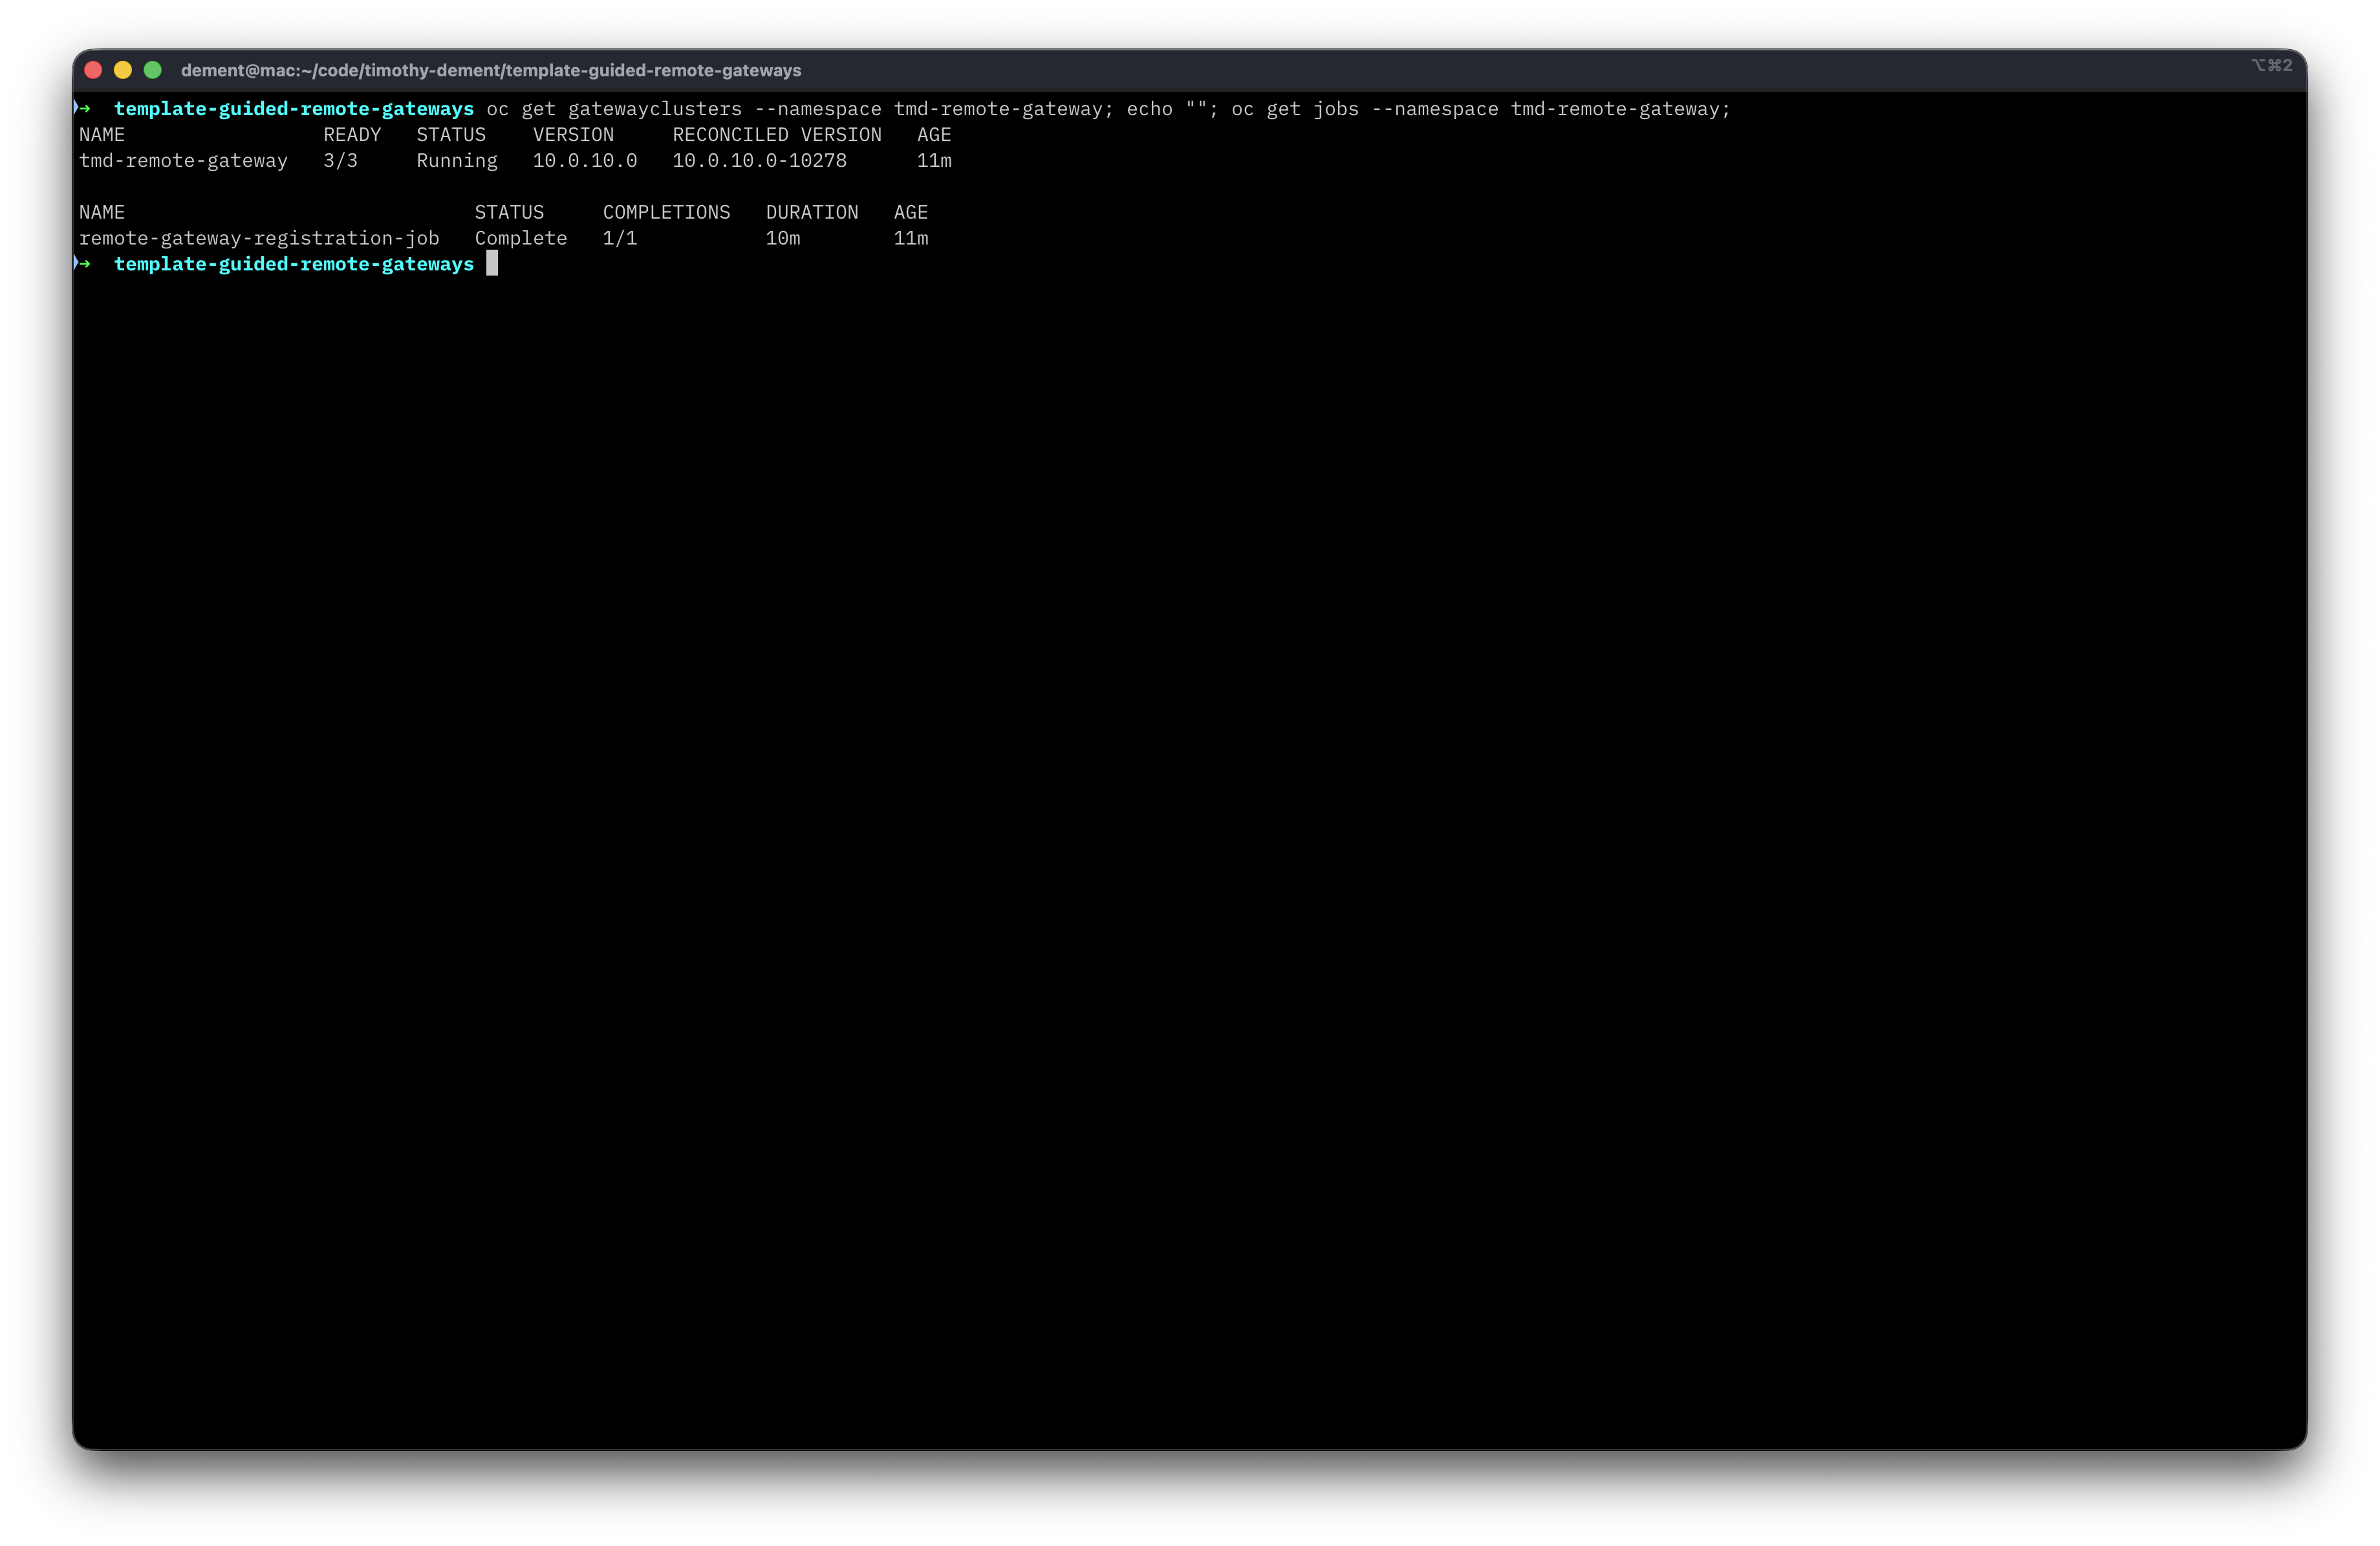
Task: Click the tmd-remote-gateway cluster name in the results
Action: [183, 160]
